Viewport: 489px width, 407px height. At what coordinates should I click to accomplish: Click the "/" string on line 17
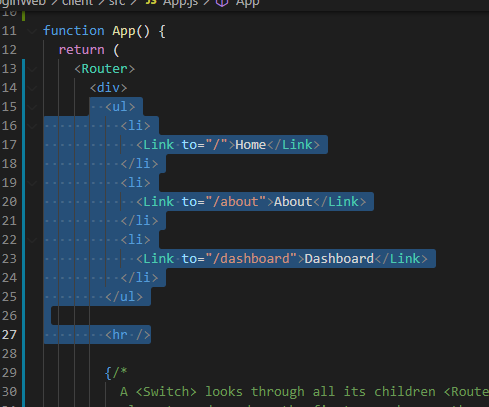(216, 145)
